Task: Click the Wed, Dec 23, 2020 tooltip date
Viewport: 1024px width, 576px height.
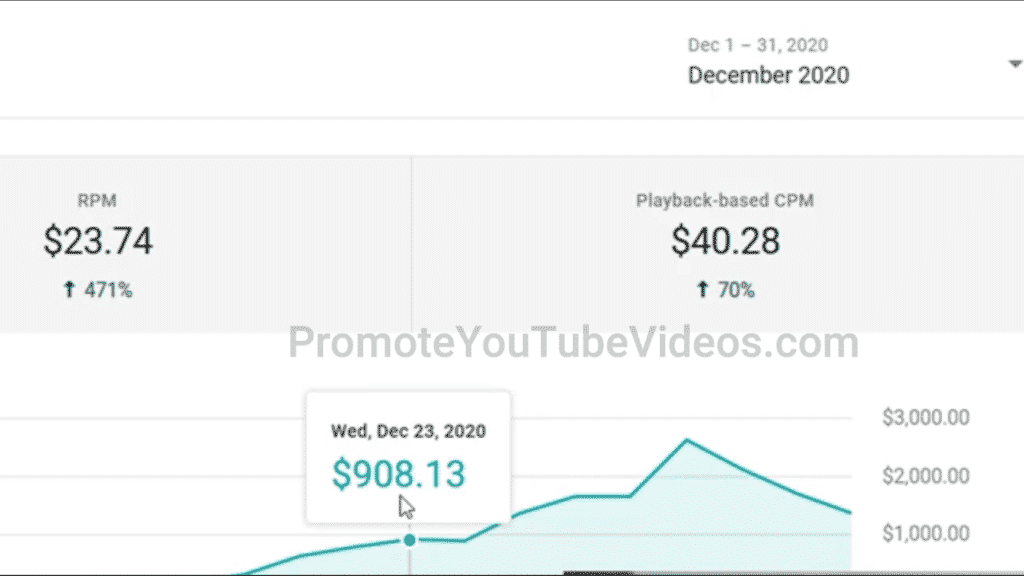Action: point(408,431)
